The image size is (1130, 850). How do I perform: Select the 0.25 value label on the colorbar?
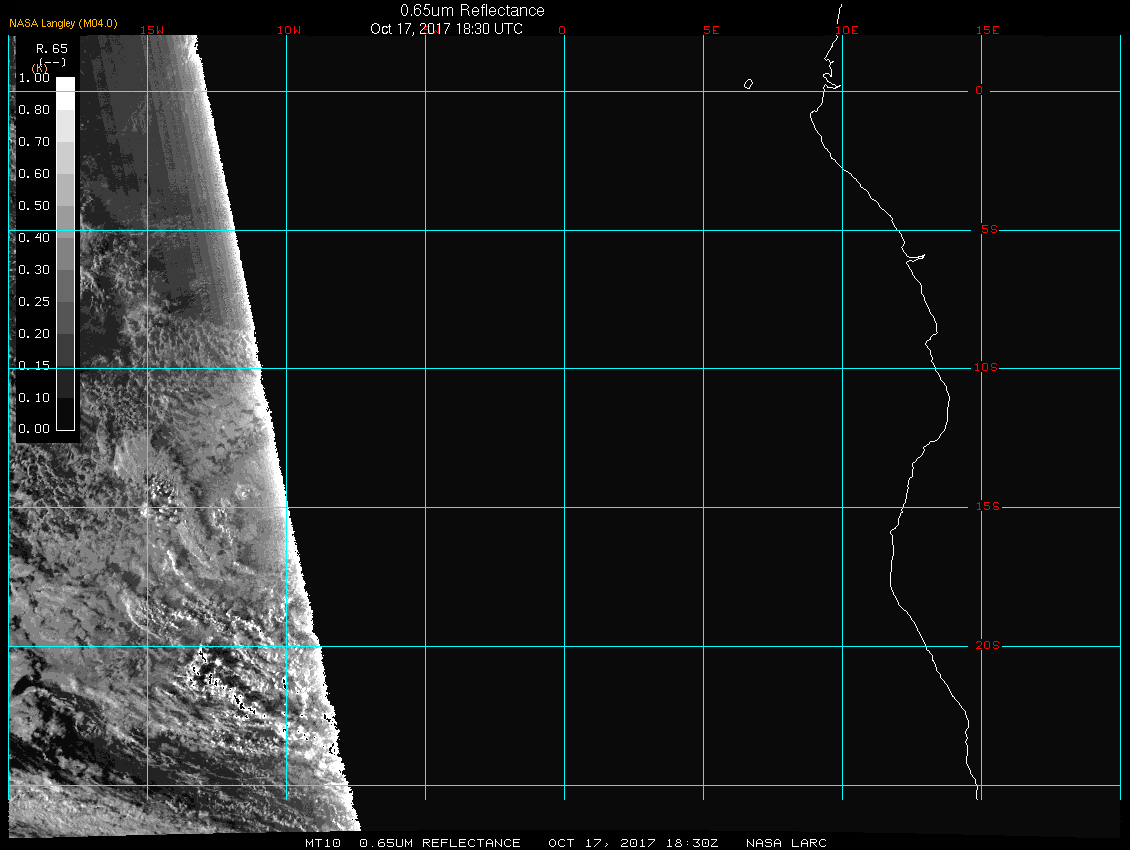coord(34,301)
